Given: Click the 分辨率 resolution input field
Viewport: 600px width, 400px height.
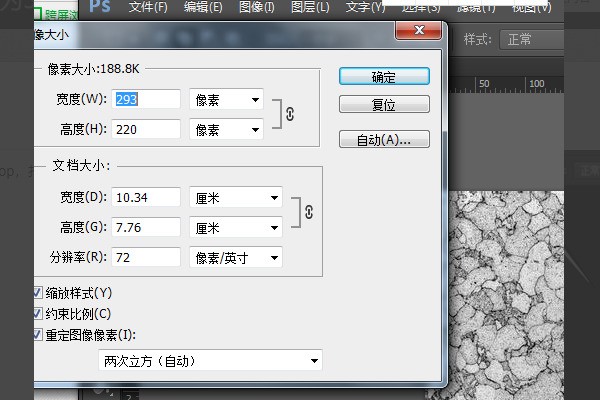Looking at the screenshot, I should click(146, 258).
